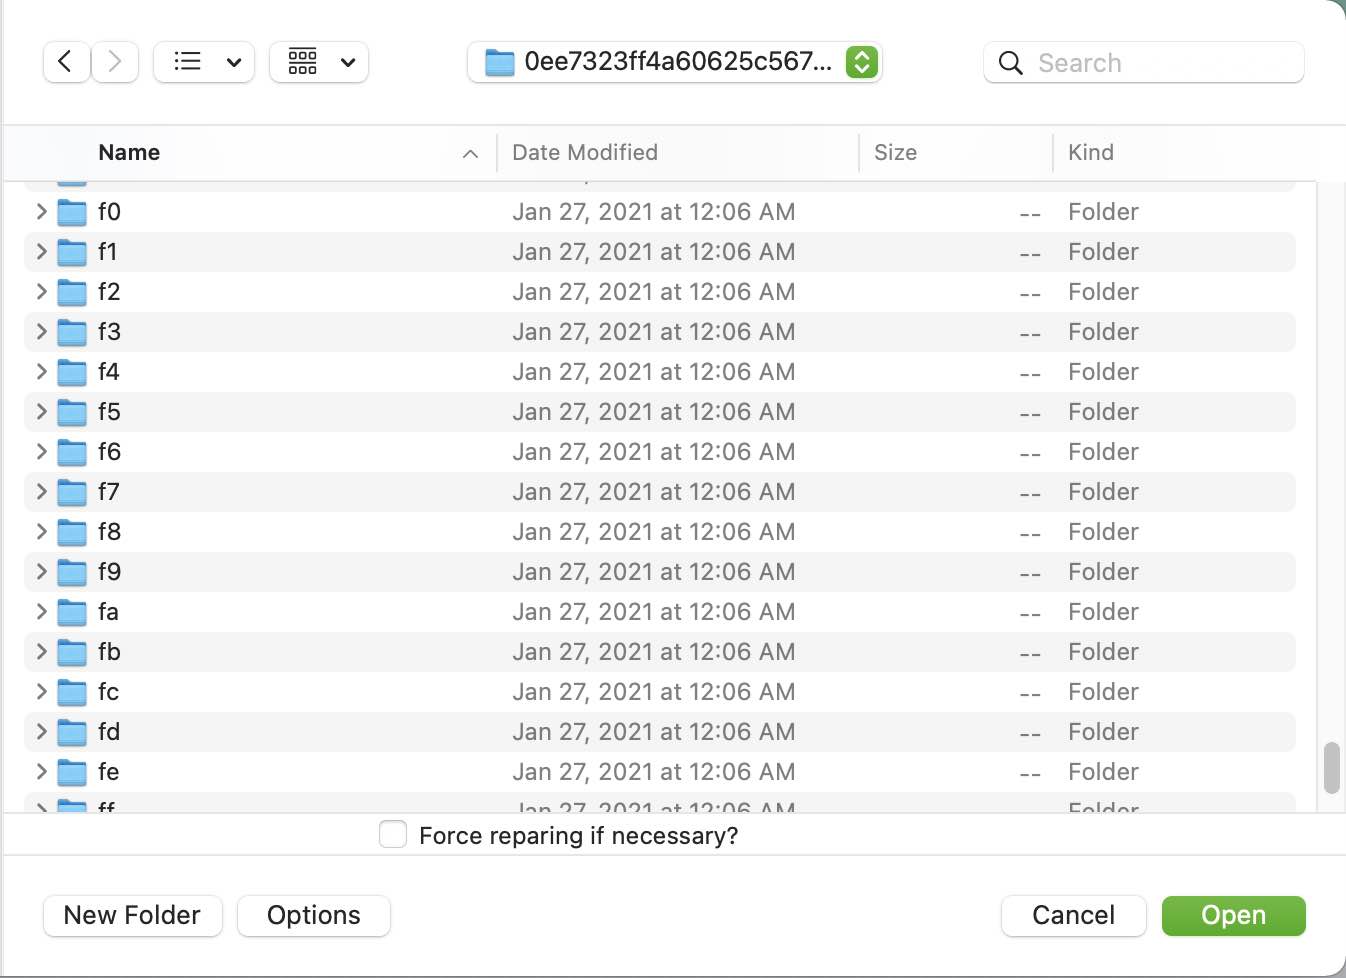Viewport: 1346px width, 978px height.
Task: Focus the Search field
Action: point(1144,62)
